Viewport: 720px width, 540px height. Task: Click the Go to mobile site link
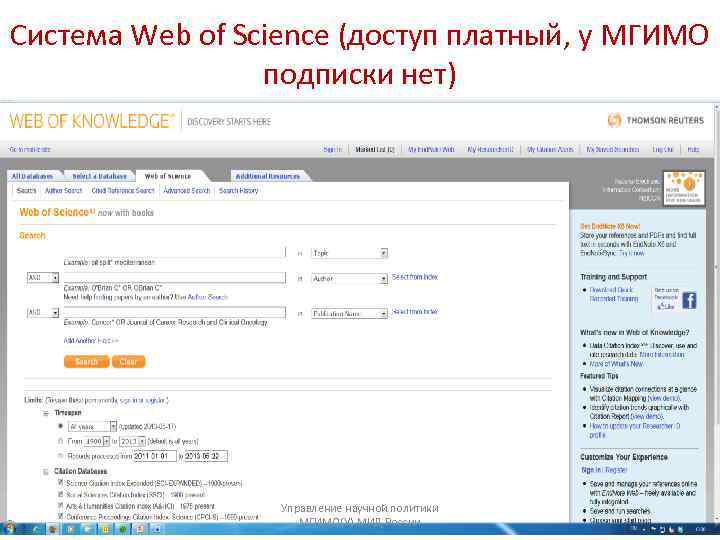coord(30,150)
